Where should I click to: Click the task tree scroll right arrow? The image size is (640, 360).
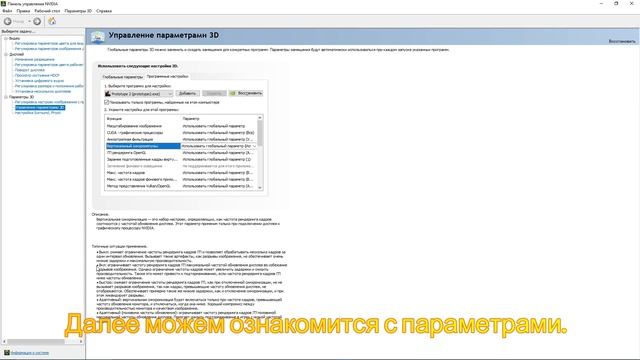coord(81,341)
